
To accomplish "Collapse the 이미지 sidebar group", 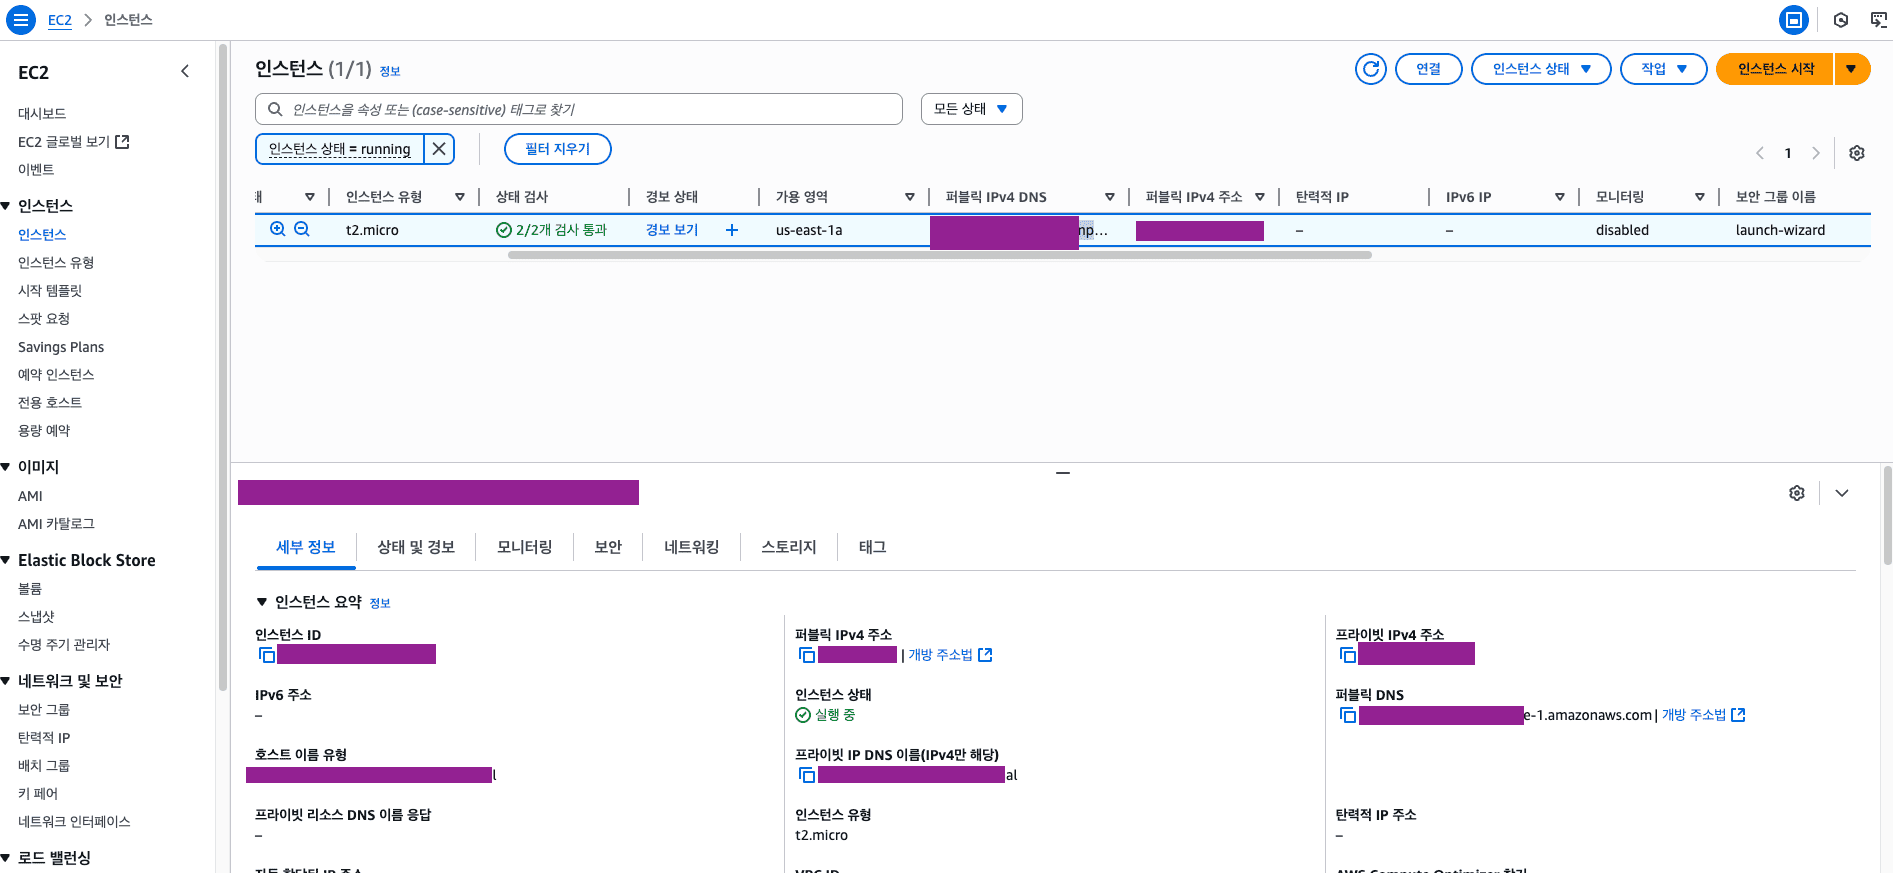I will coord(6,467).
